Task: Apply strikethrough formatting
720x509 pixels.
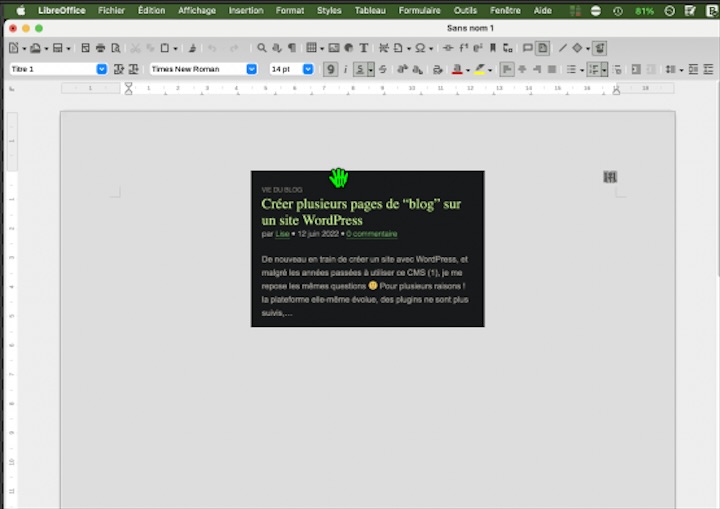Action: click(x=383, y=70)
